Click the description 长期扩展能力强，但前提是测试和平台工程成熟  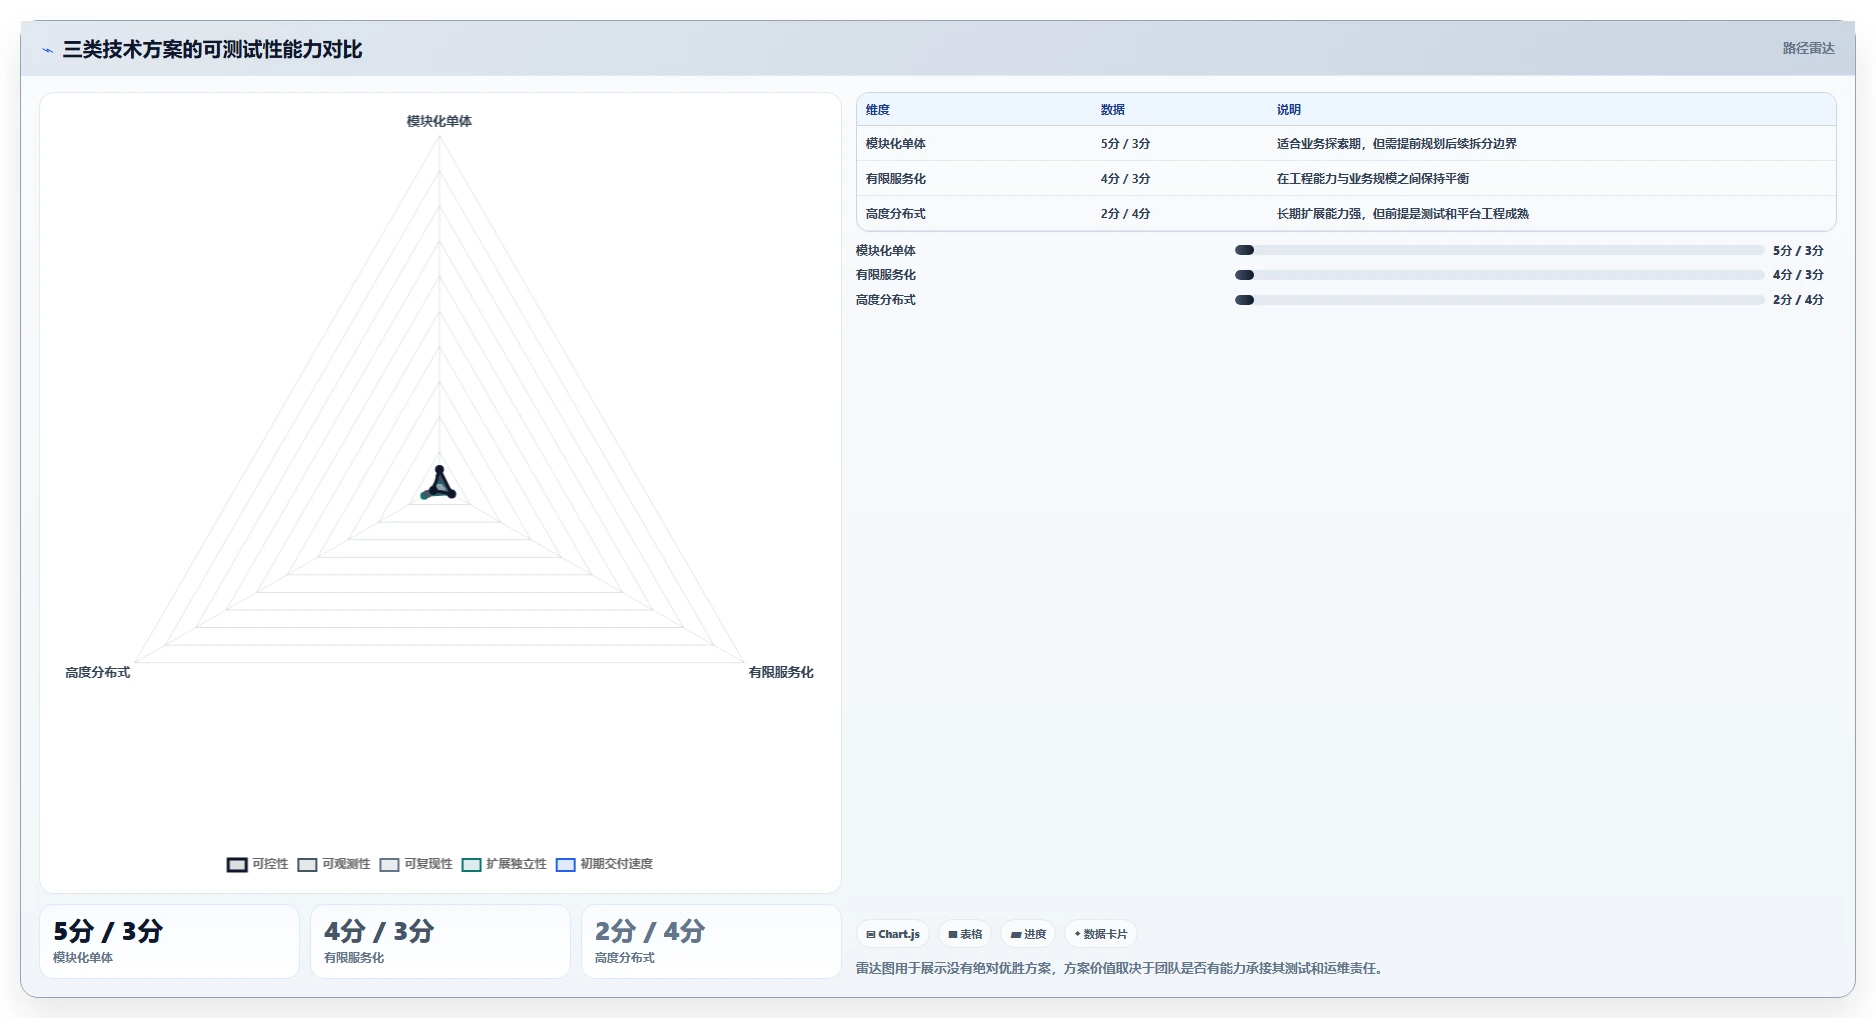click(x=1402, y=214)
